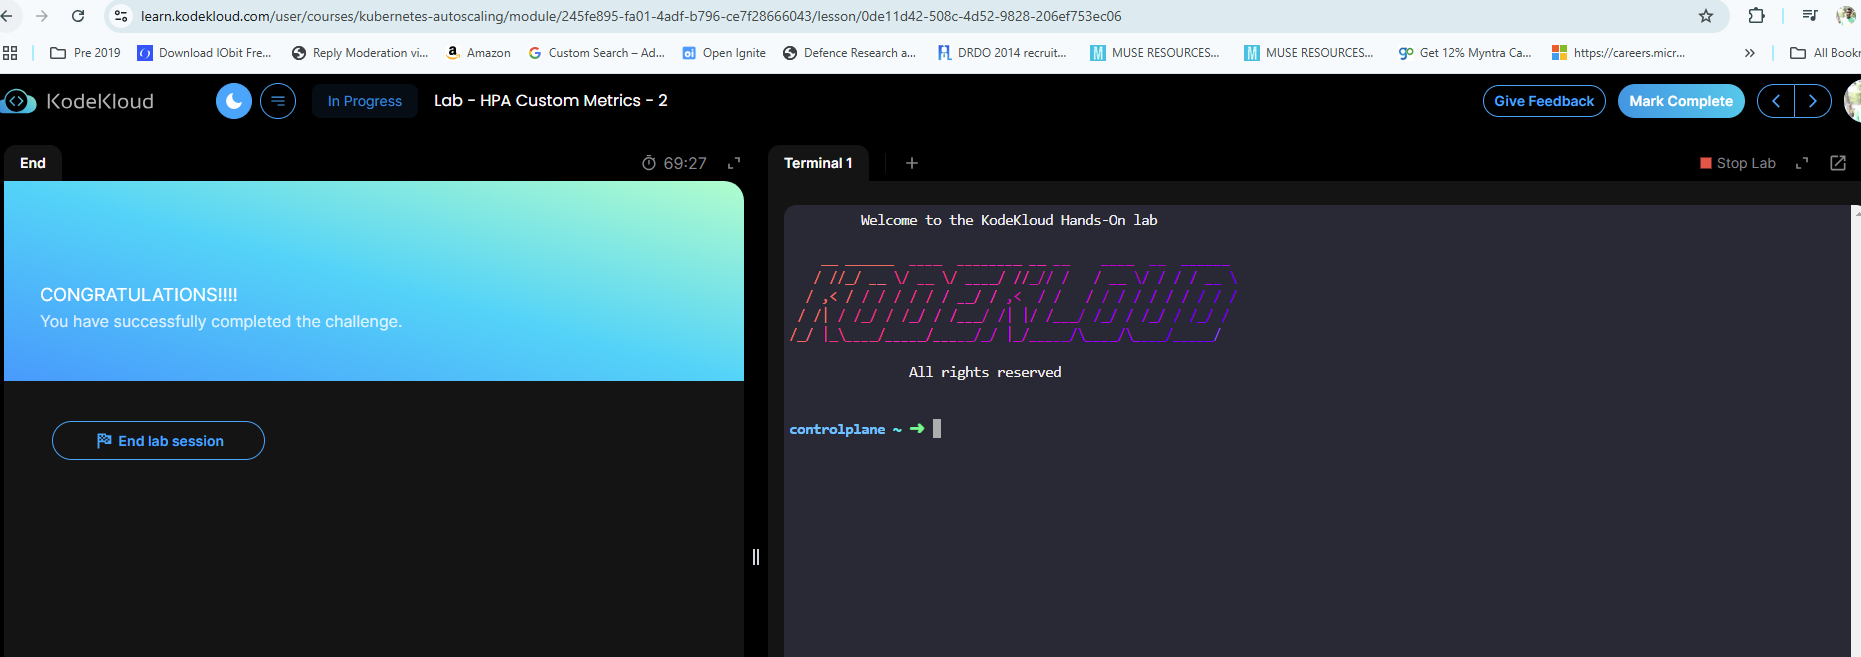Select the End tab
The image size is (1861, 657).
[x=33, y=163]
